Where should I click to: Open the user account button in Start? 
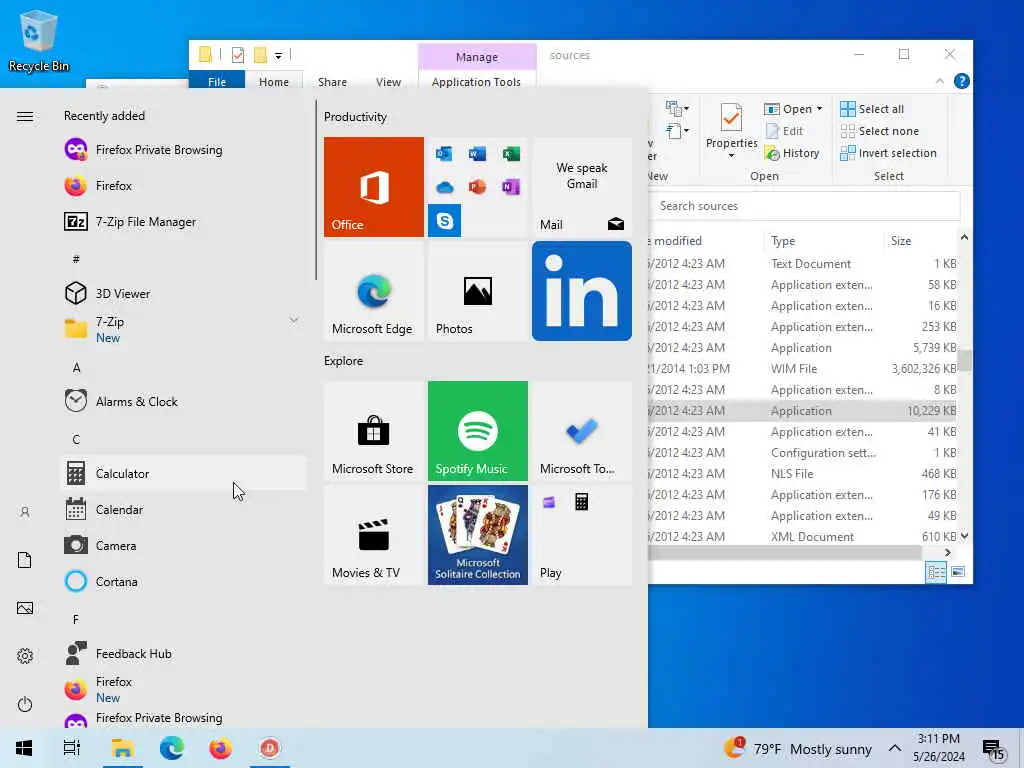pyautogui.click(x=25, y=512)
